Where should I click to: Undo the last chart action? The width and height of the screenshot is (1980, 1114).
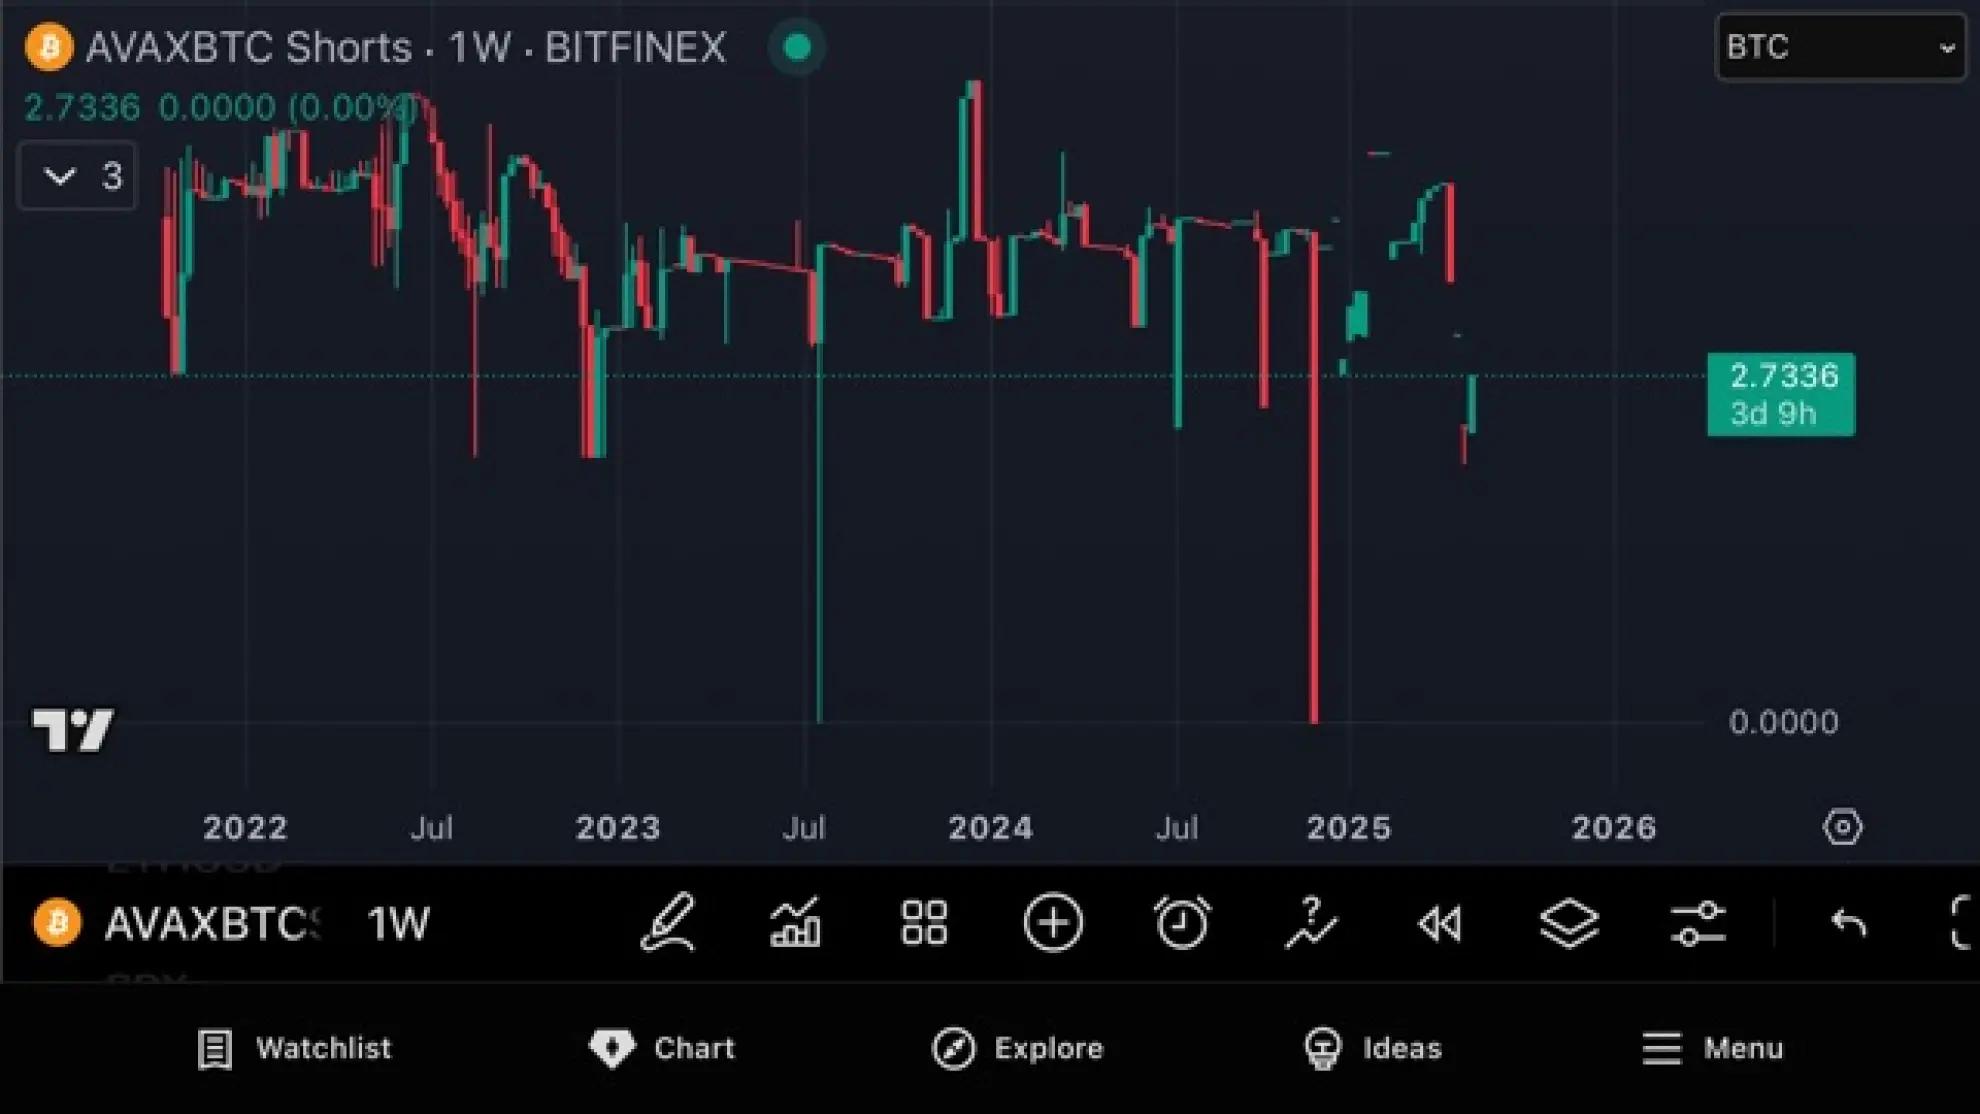tap(1848, 922)
